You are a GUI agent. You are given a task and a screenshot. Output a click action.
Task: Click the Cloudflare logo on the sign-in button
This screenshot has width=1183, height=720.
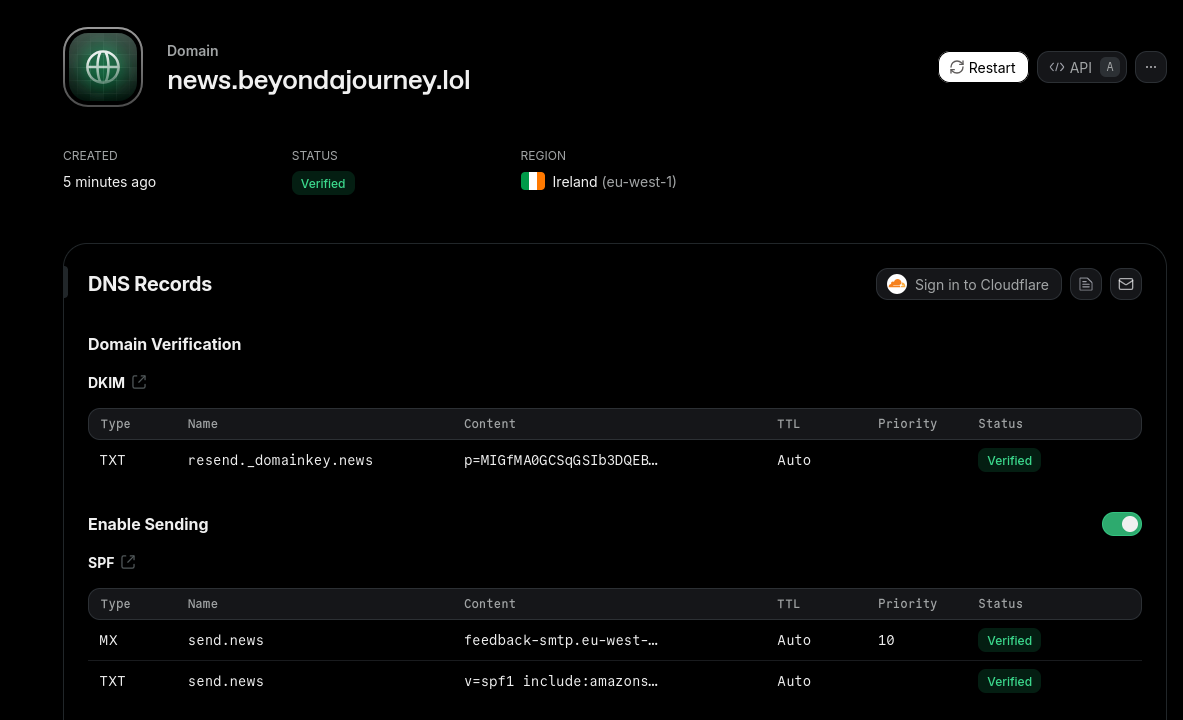coord(896,284)
